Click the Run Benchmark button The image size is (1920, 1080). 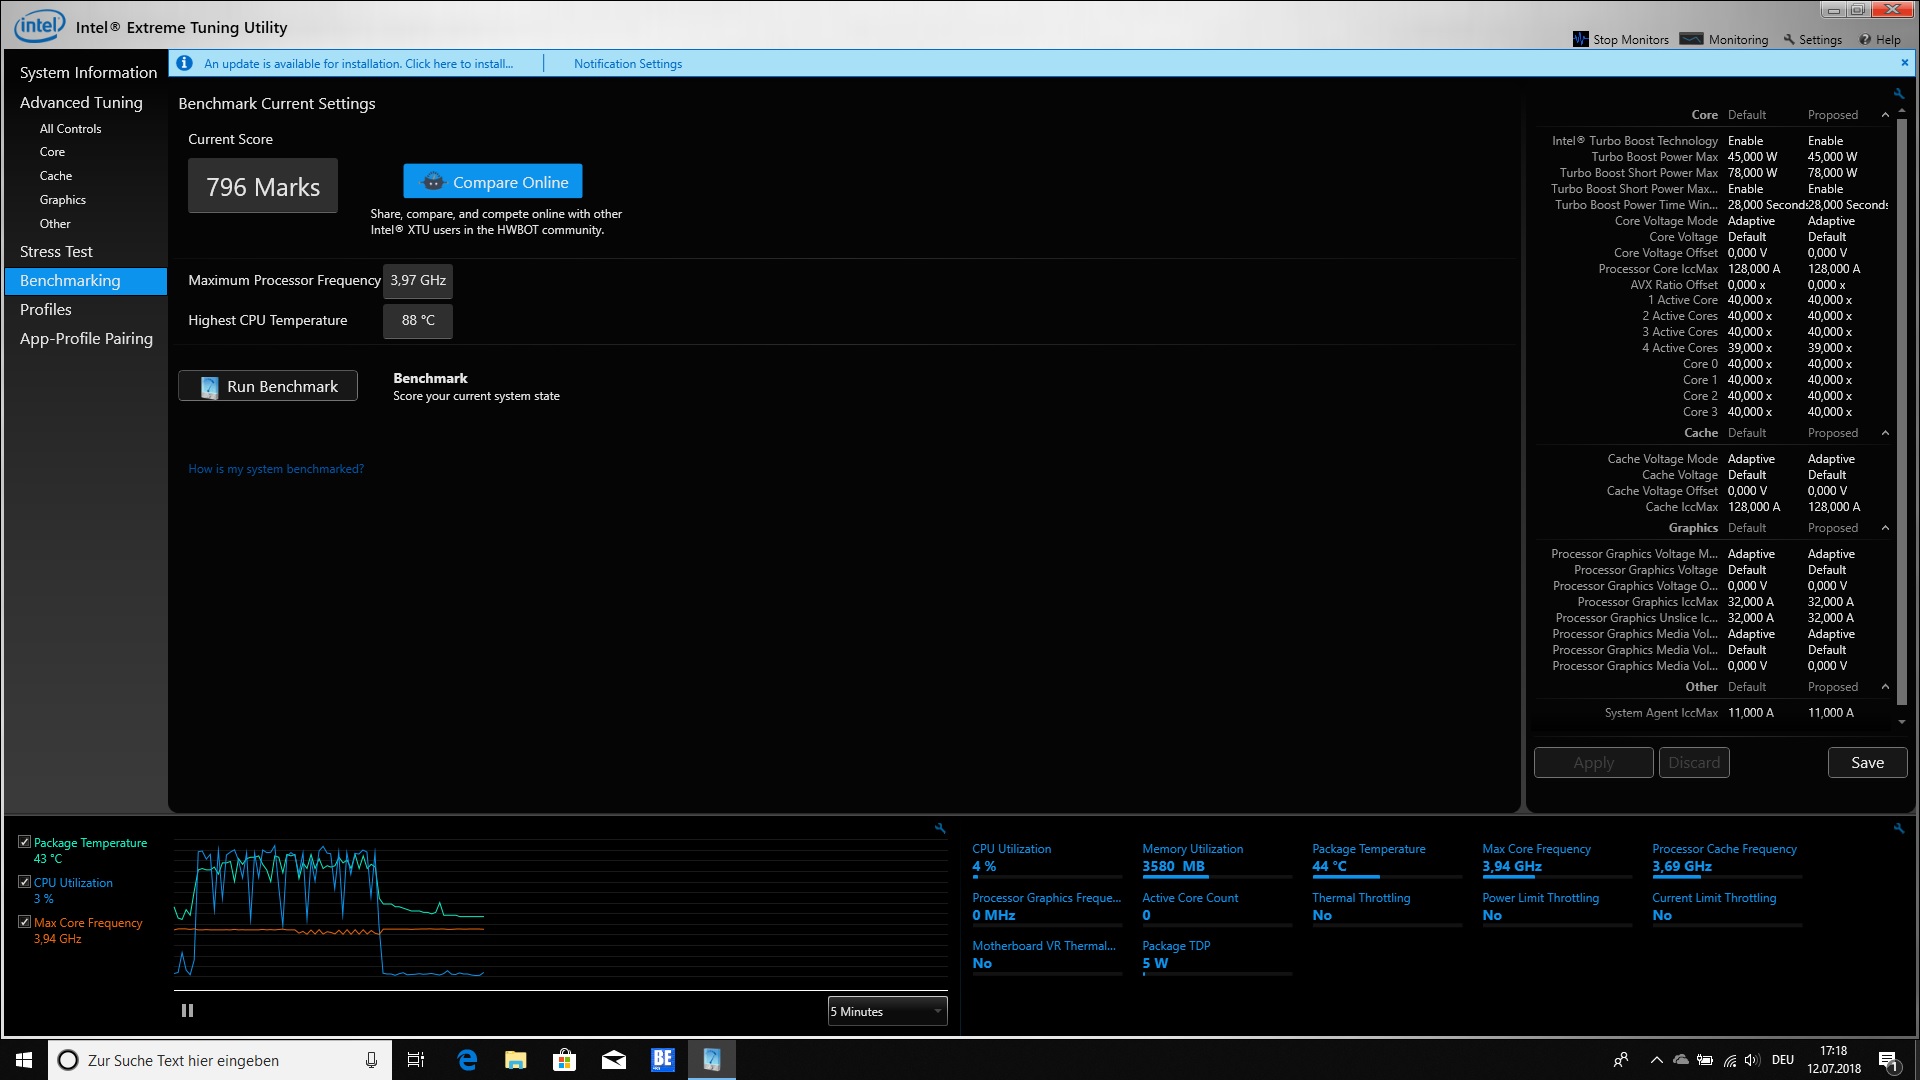pyautogui.click(x=268, y=386)
